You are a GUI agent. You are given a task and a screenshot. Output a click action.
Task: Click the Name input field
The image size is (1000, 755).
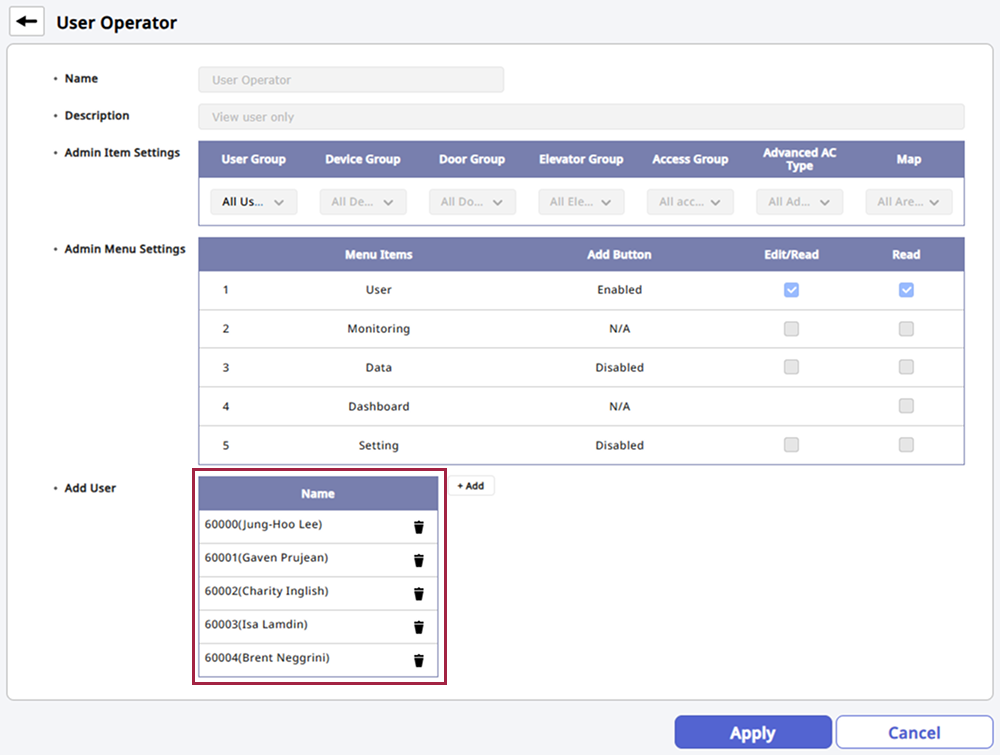click(x=351, y=80)
